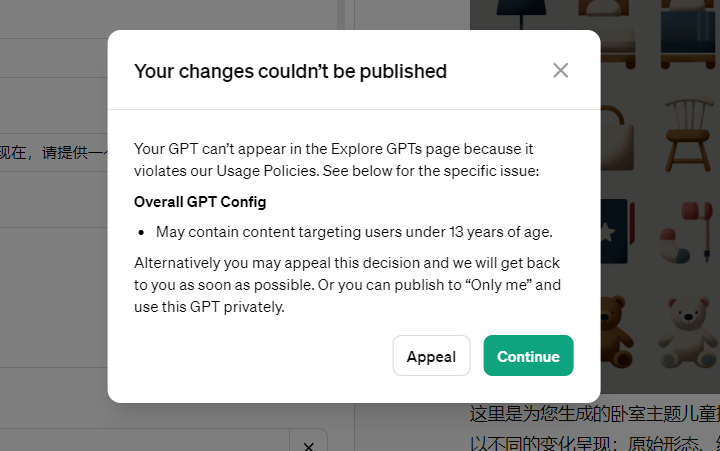Click the Chinese reply text below the image
This screenshot has width=720, height=451.
(x=595, y=429)
